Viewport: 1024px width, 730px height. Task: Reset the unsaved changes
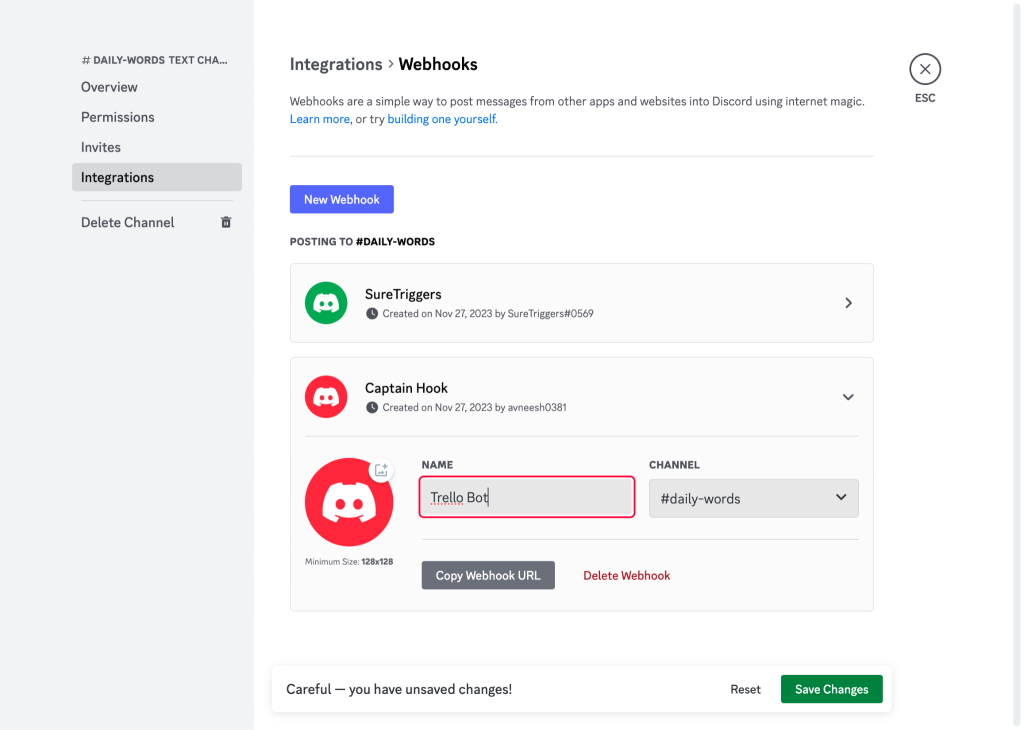coord(745,689)
